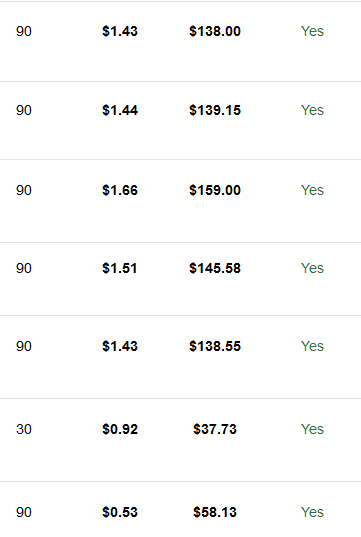The height and width of the screenshot is (537, 361).
Task: Click the $37.73 price
Action: pos(215,429)
